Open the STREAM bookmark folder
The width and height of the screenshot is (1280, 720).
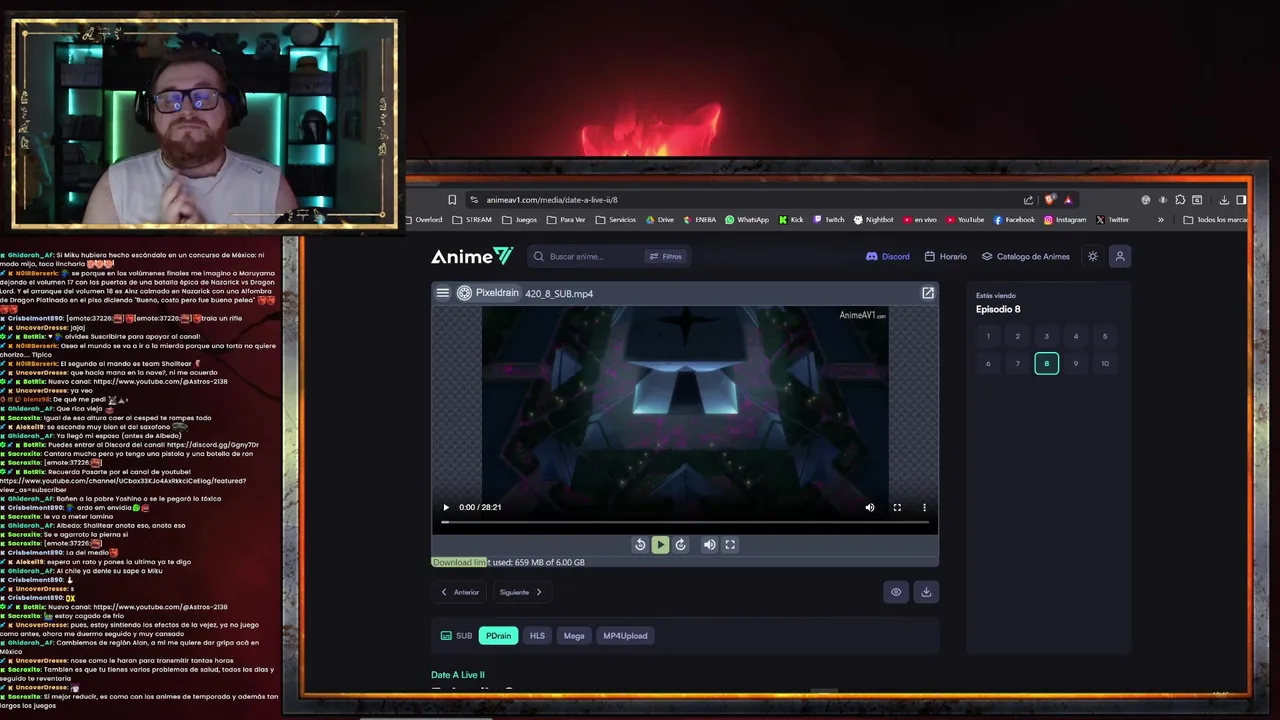[x=472, y=219]
